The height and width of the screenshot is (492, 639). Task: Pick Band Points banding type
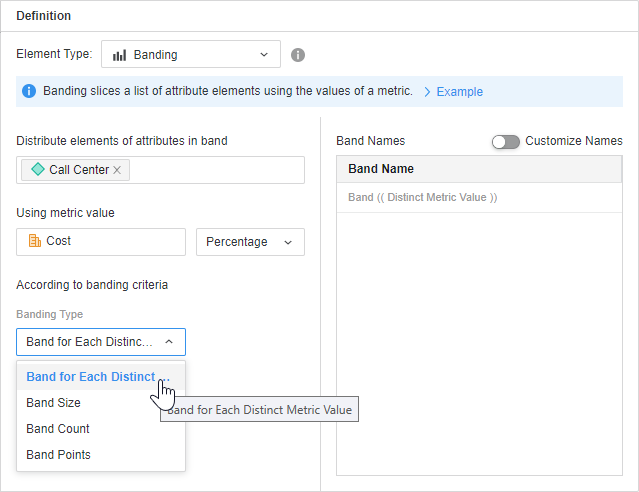click(58, 455)
